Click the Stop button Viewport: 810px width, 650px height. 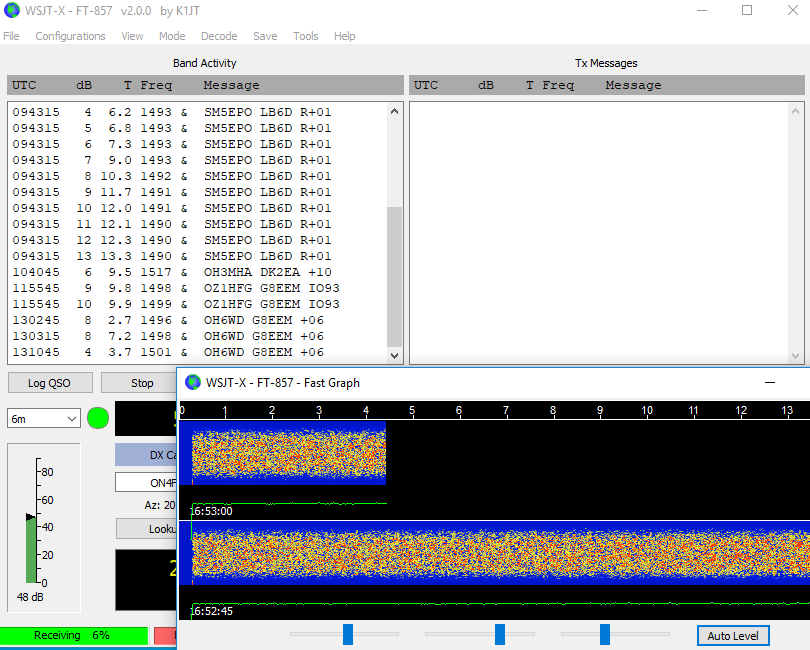tap(138, 383)
